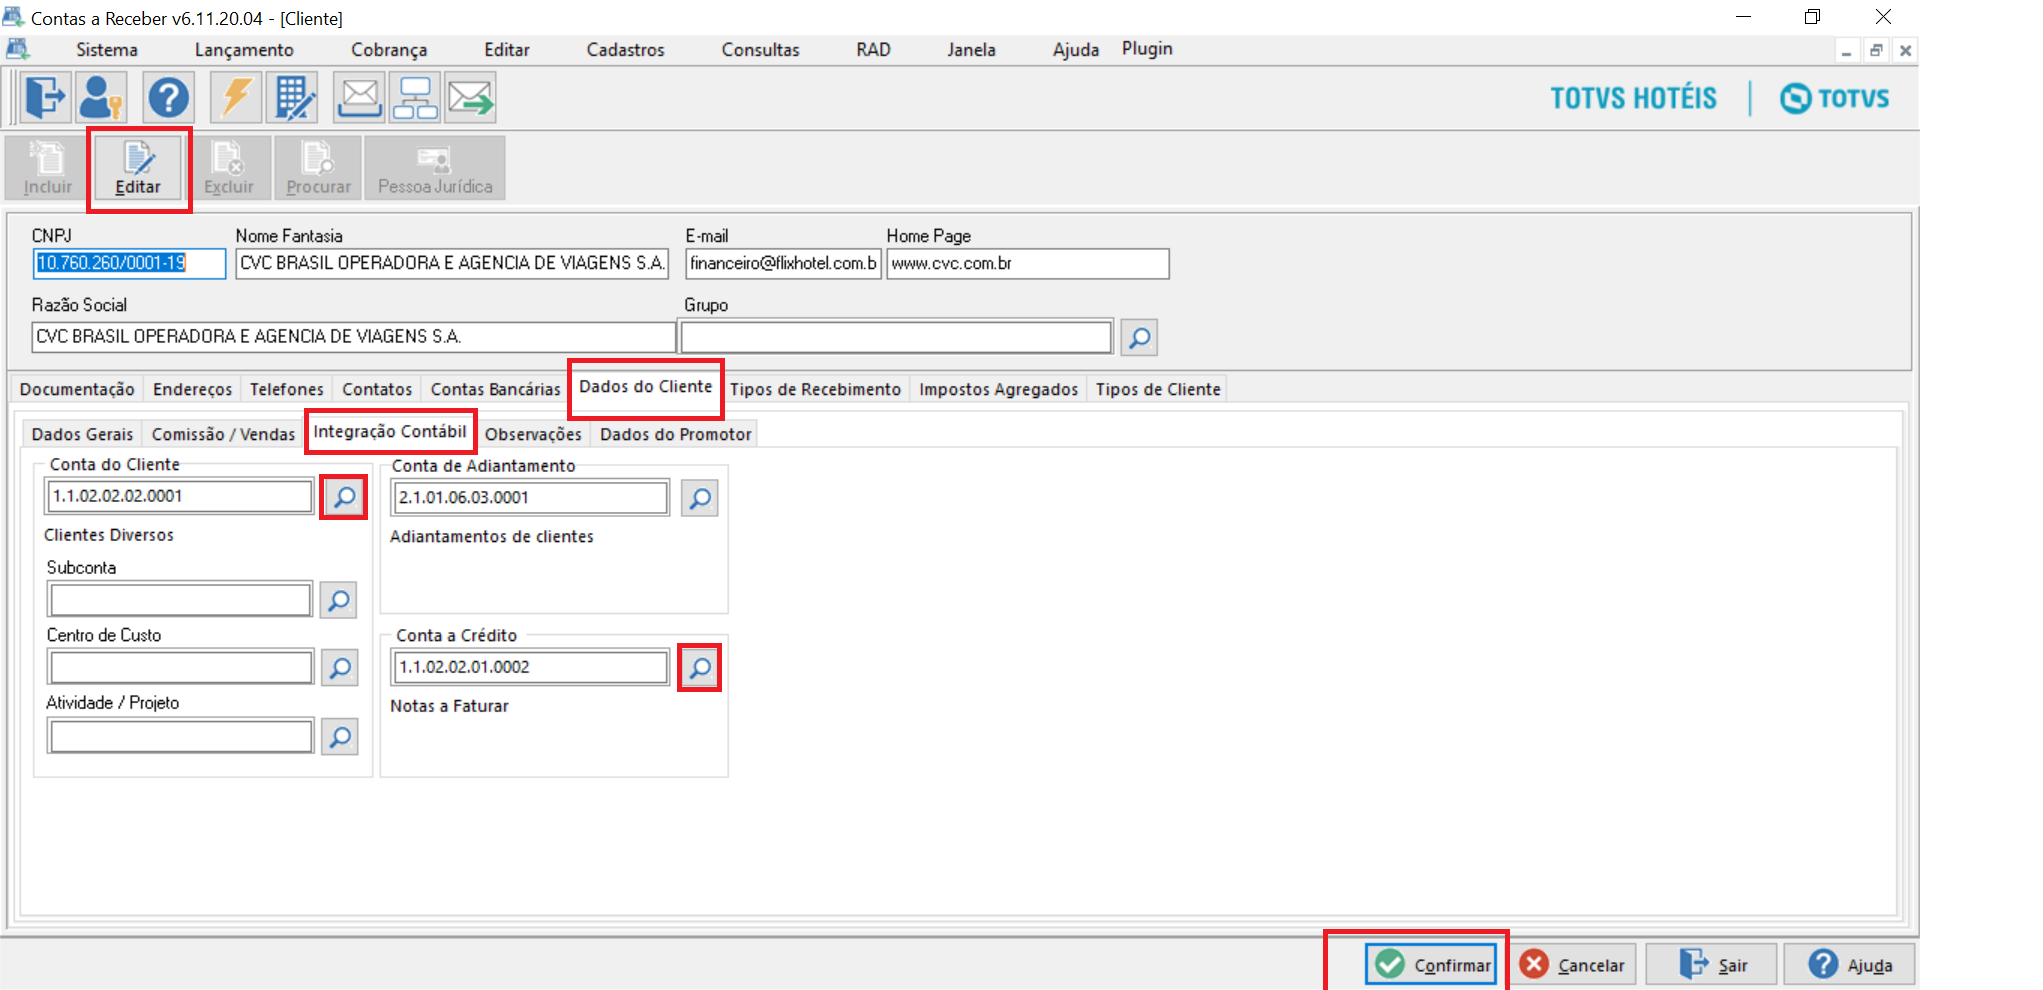This screenshot has width=2043, height=990.
Task: Open the Janela menu
Action: [971, 50]
